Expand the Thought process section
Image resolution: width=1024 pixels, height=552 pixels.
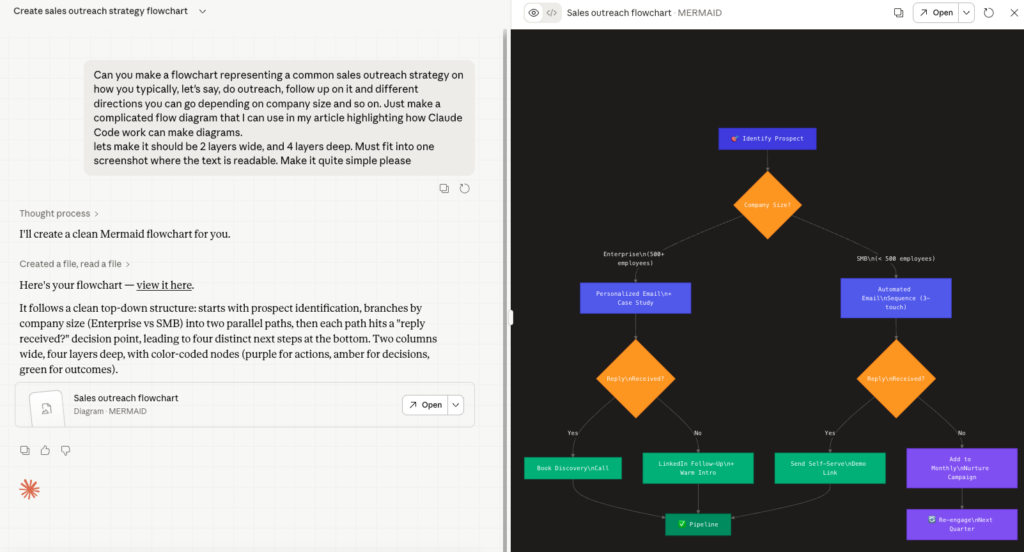click(x=60, y=213)
